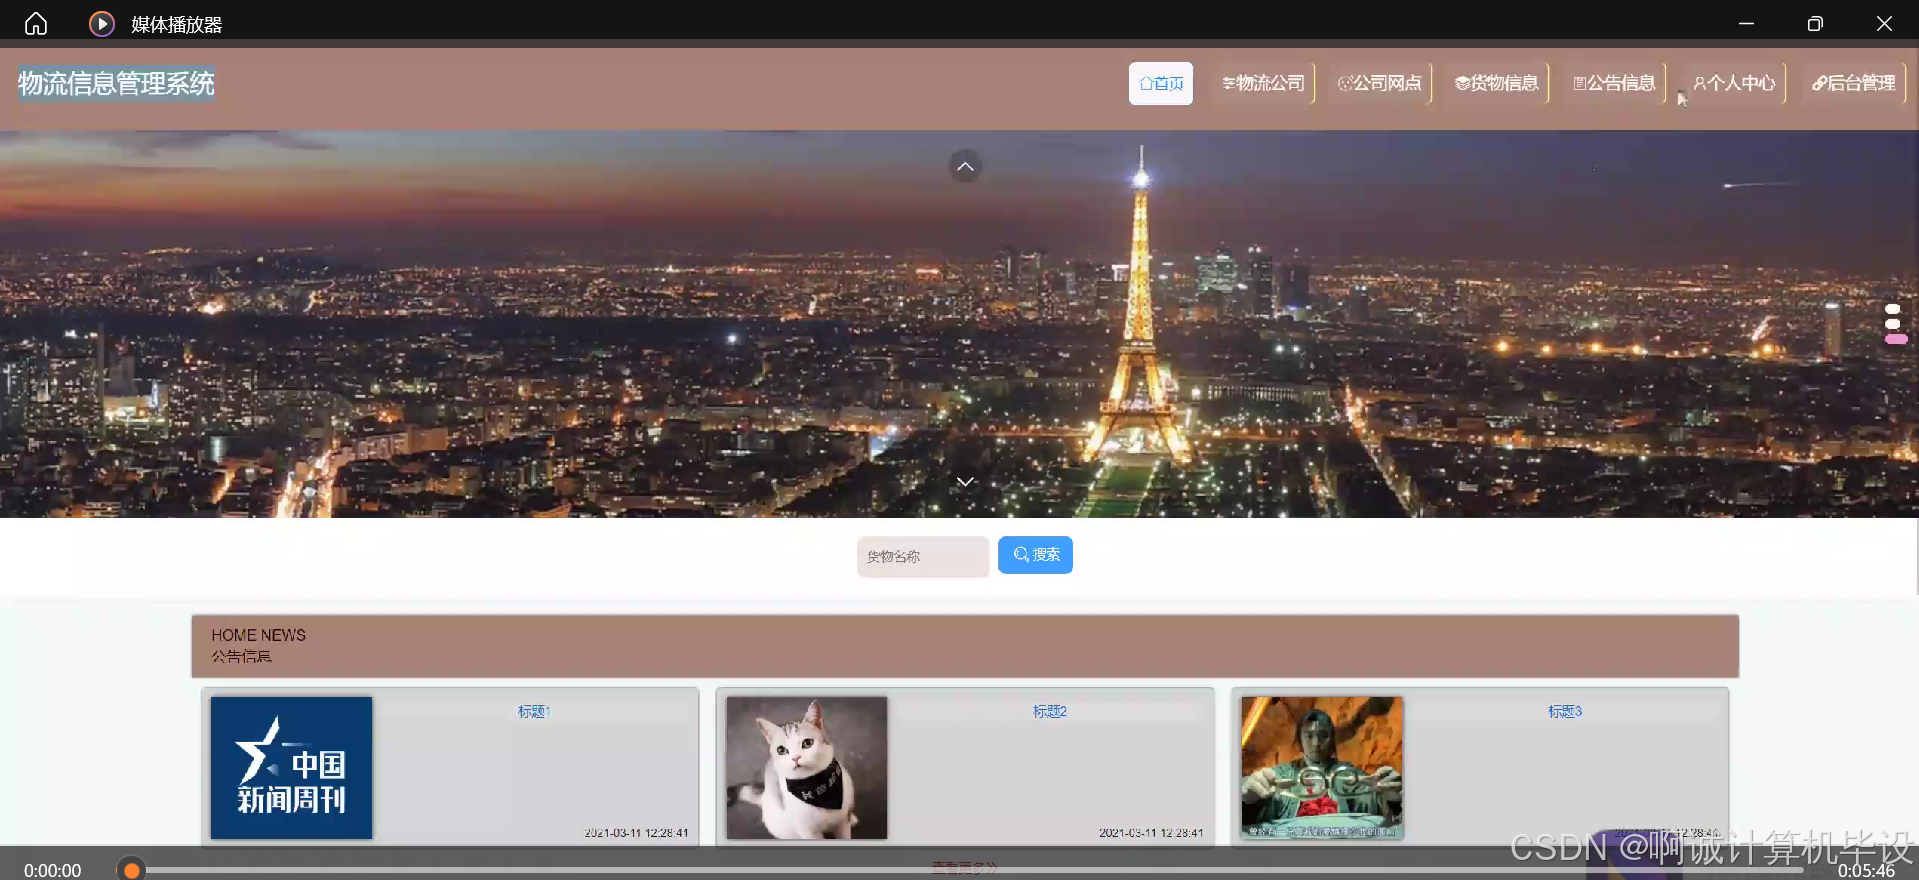Open the 个人中心 menu item
Image resolution: width=1919 pixels, height=880 pixels.
point(1734,83)
